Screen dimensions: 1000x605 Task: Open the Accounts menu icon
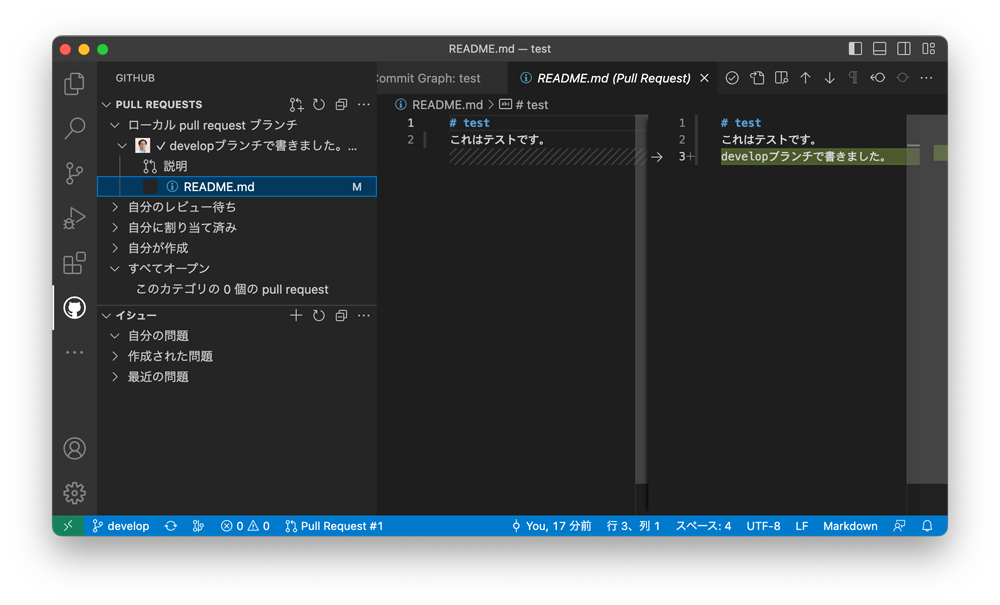75,448
